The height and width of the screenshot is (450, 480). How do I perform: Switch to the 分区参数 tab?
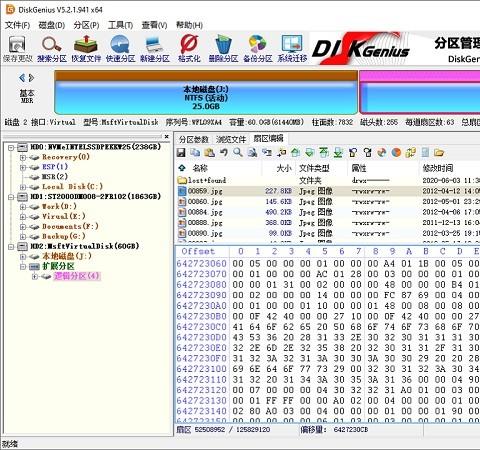point(194,139)
